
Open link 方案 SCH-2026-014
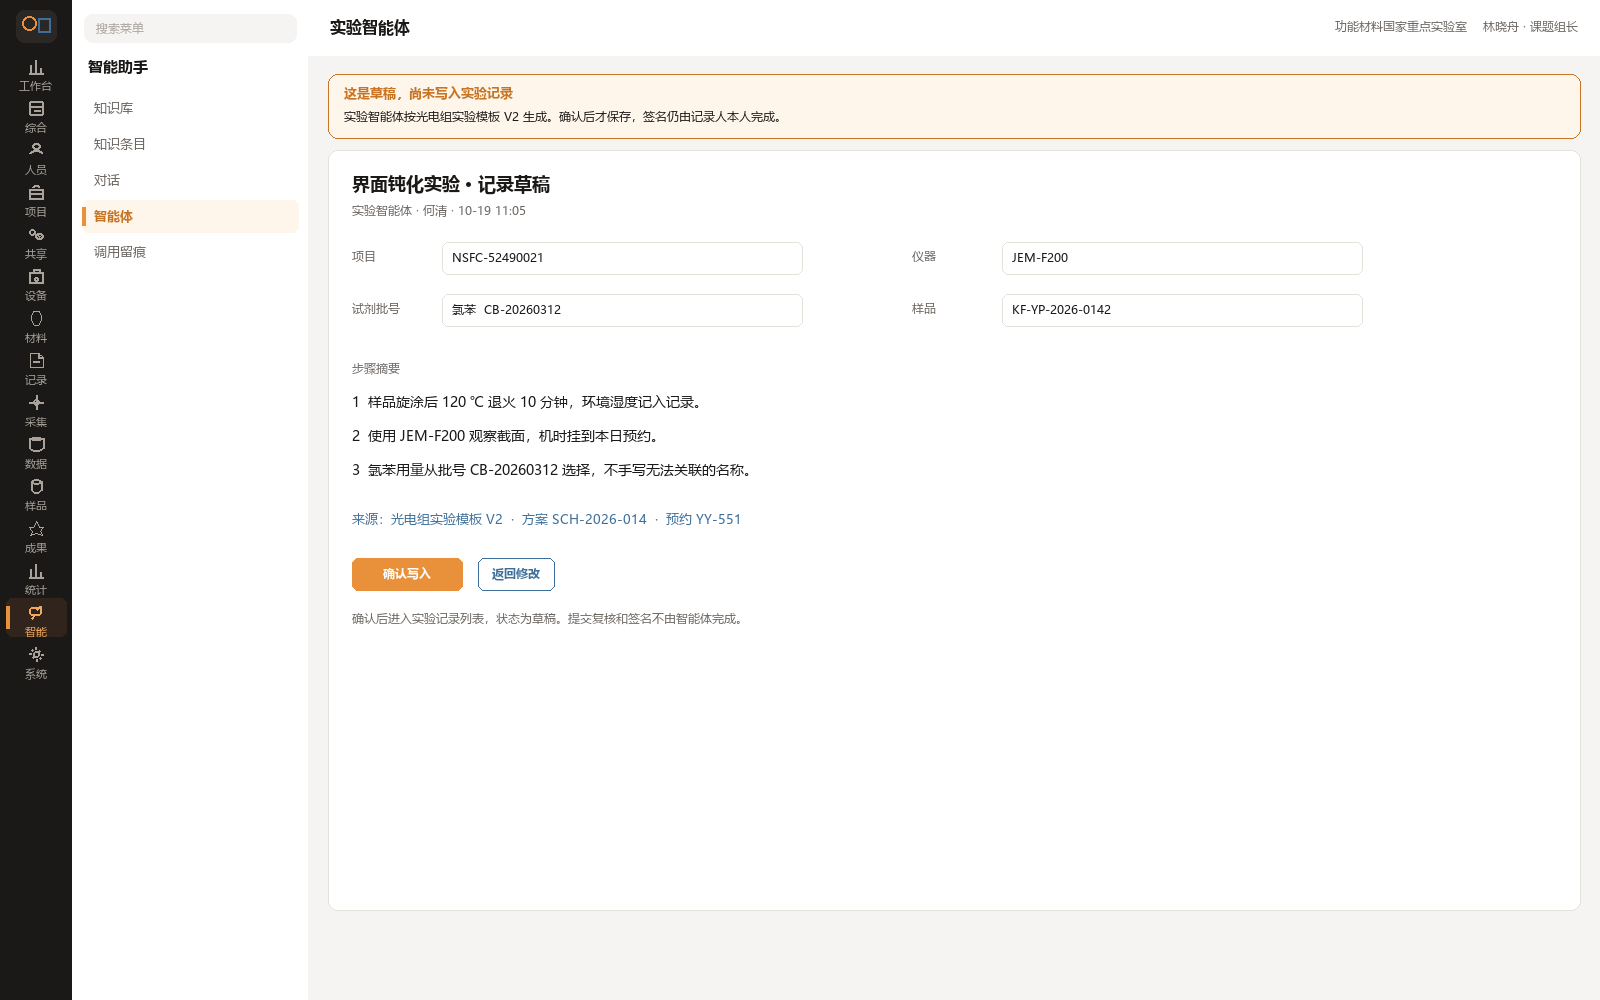click(584, 519)
